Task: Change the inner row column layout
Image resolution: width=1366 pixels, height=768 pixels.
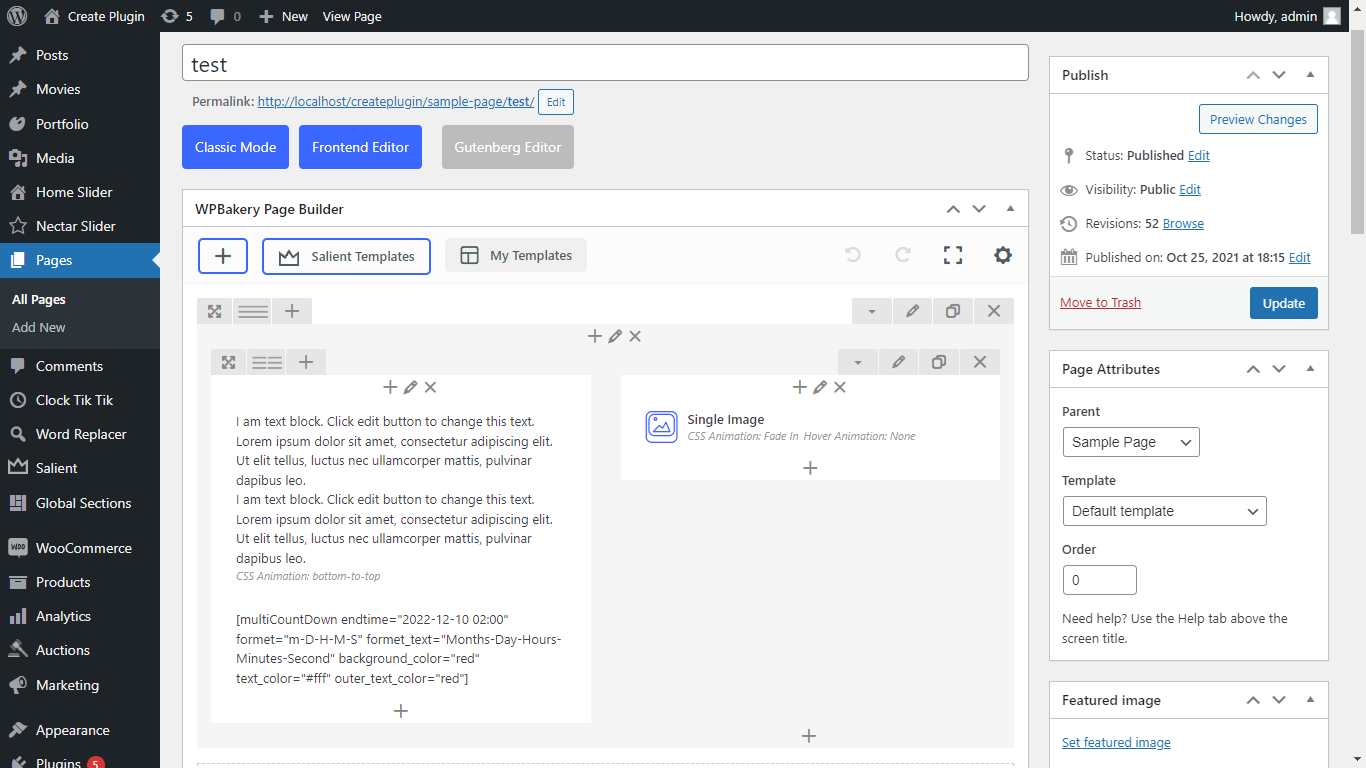Action: pyautogui.click(x=266, y=362)
